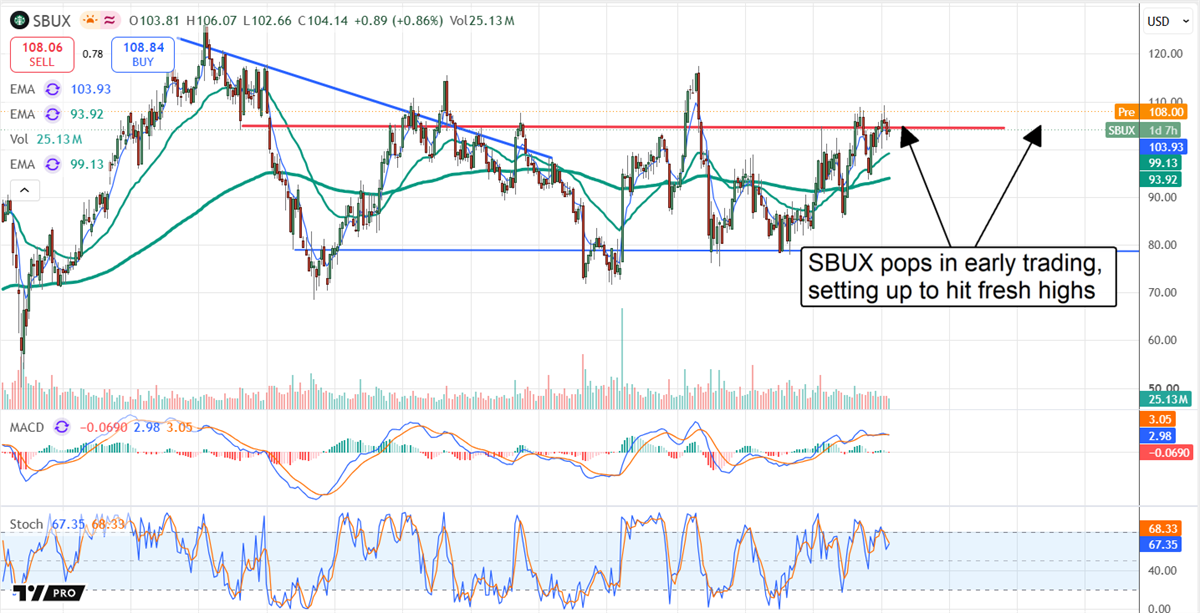Screen dimensions: 1200x613
Task: Click the 108.84 BUY button
Action: click(x=142, y=55)
